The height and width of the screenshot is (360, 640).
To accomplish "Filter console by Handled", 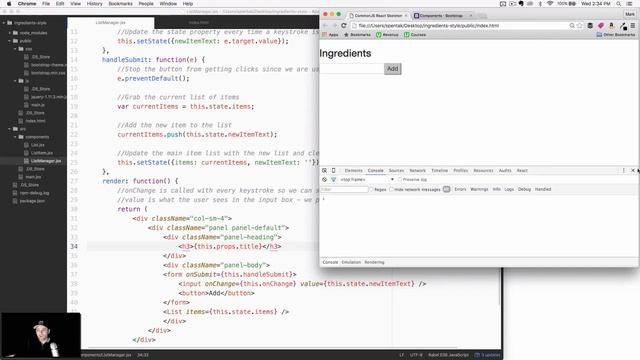I will pyautogui.click(x=543, y=189).
